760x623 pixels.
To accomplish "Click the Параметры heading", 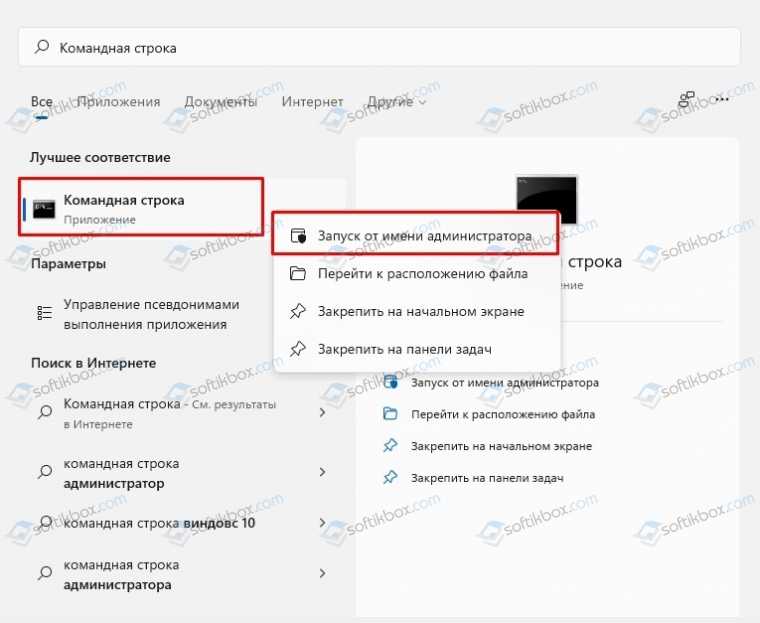I will [x=68, y=264].
